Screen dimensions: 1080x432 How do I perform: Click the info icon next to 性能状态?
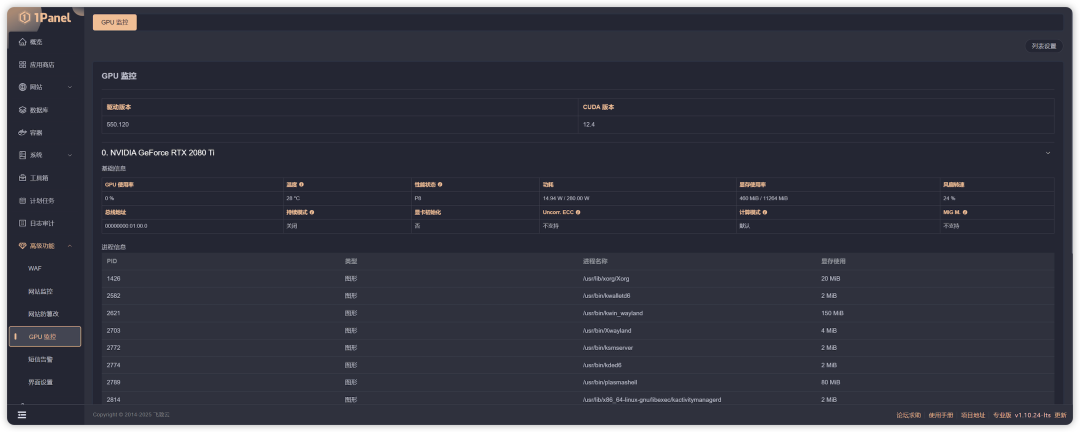coord(440,185)
